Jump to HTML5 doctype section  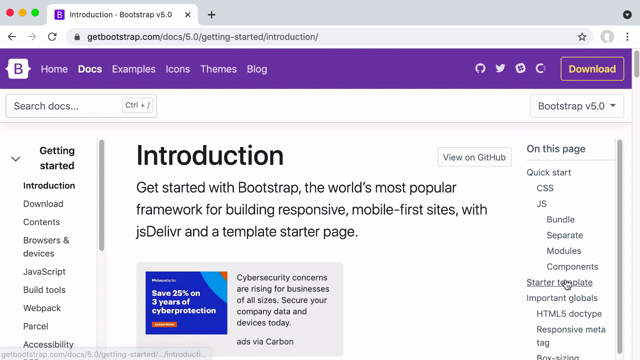569,314
